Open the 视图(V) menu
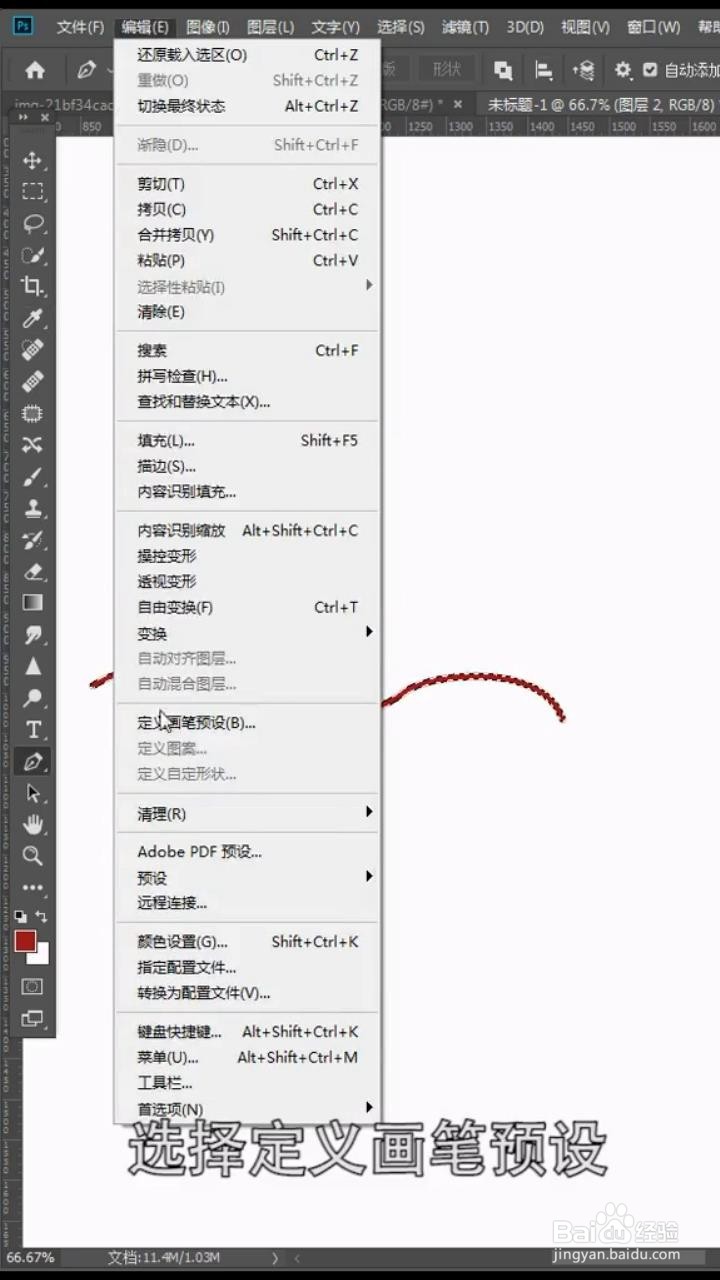The width and height of the screenshot is (720, 1280). pos(585,27)
